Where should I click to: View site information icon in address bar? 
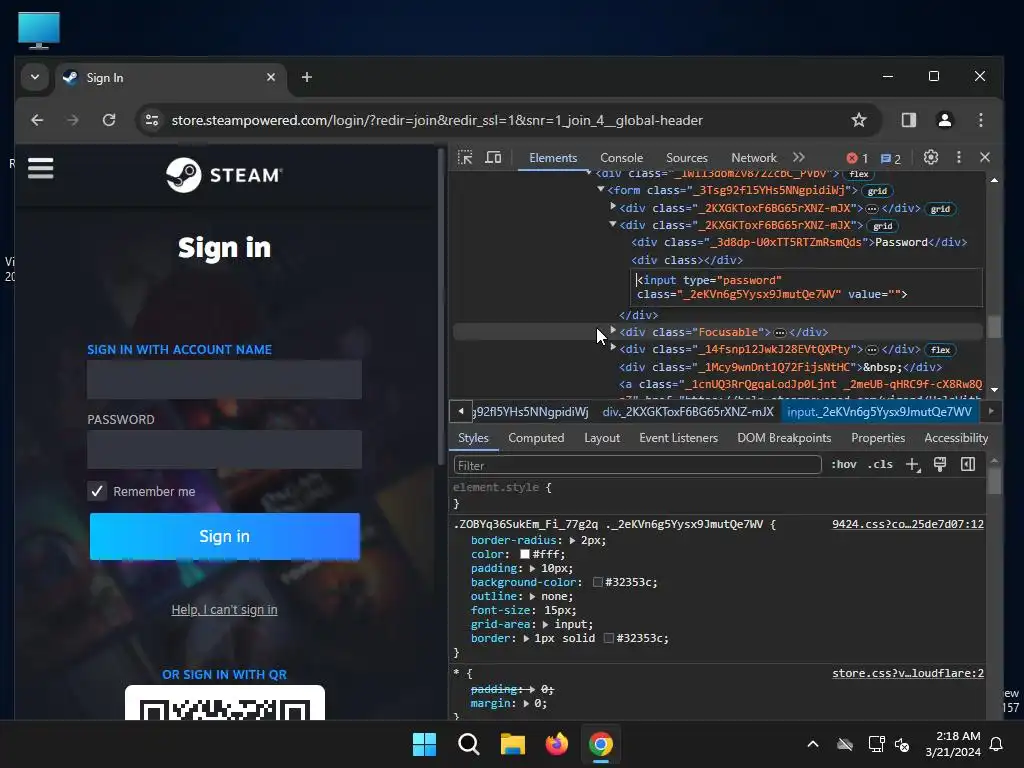pyautogui.click(x=152, y=120)
